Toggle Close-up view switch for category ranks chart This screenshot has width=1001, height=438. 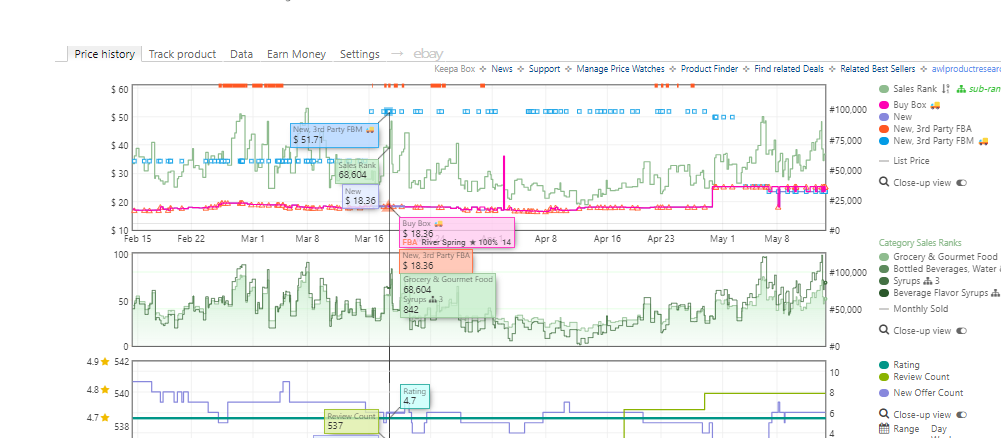(961, 330)
